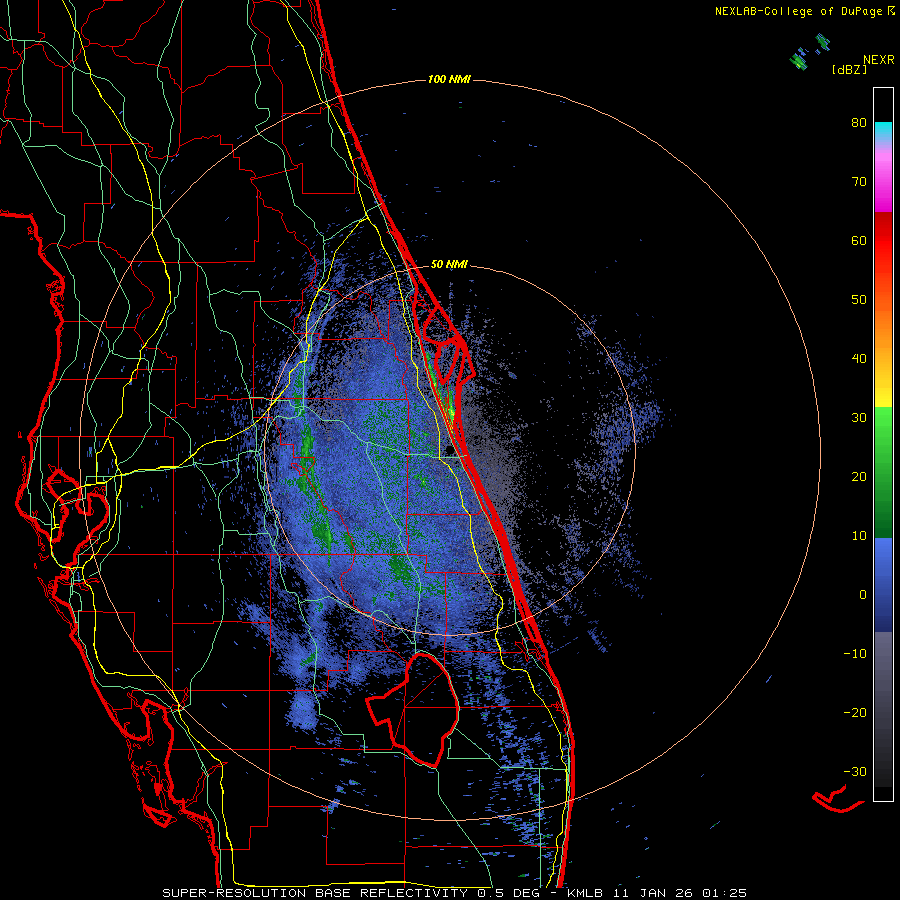This screenshot has height=900, width=900.
Task: Select the 40 value on the dBZ scale
Action: pos(859,359)
